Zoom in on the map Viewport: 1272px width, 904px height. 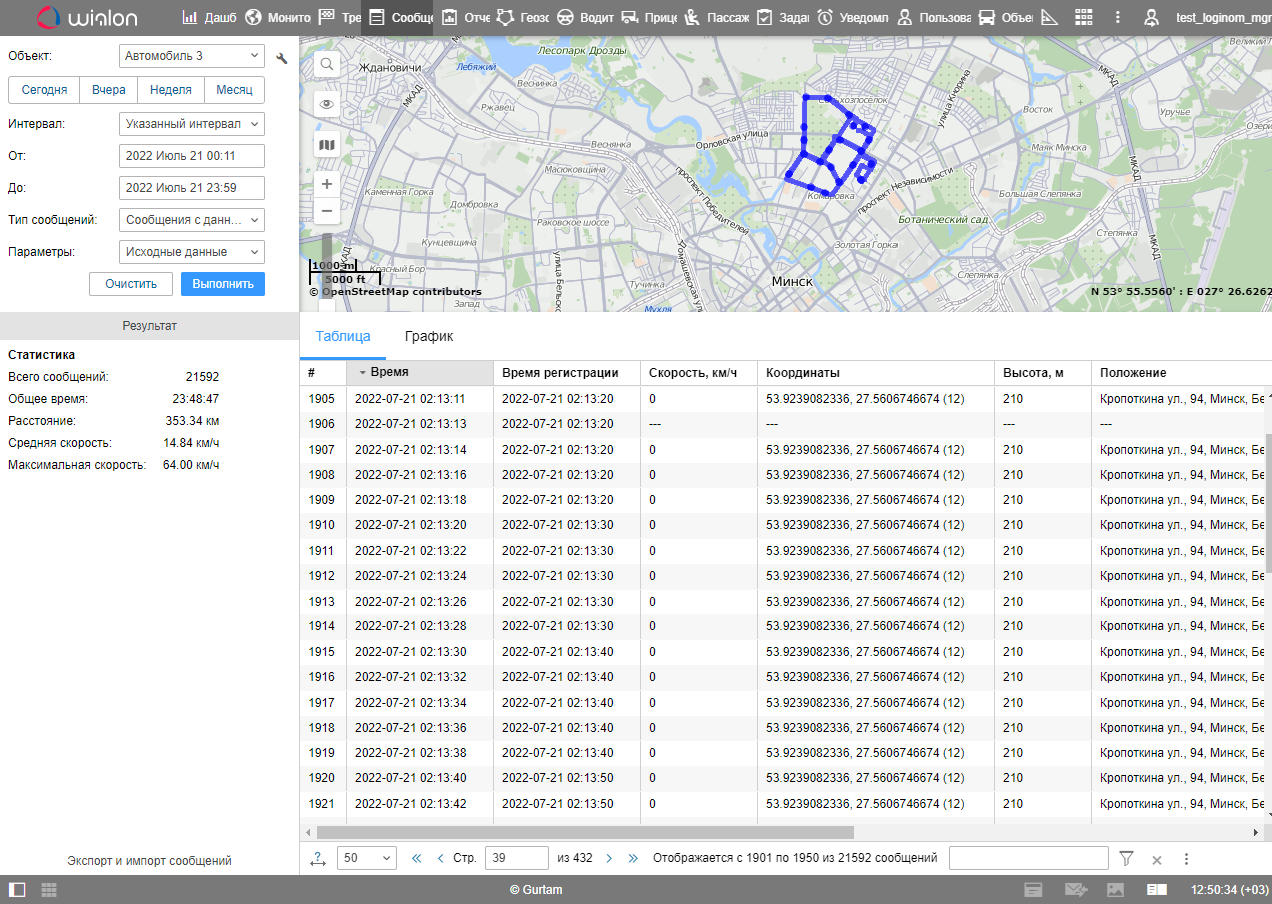click(327, 184)
